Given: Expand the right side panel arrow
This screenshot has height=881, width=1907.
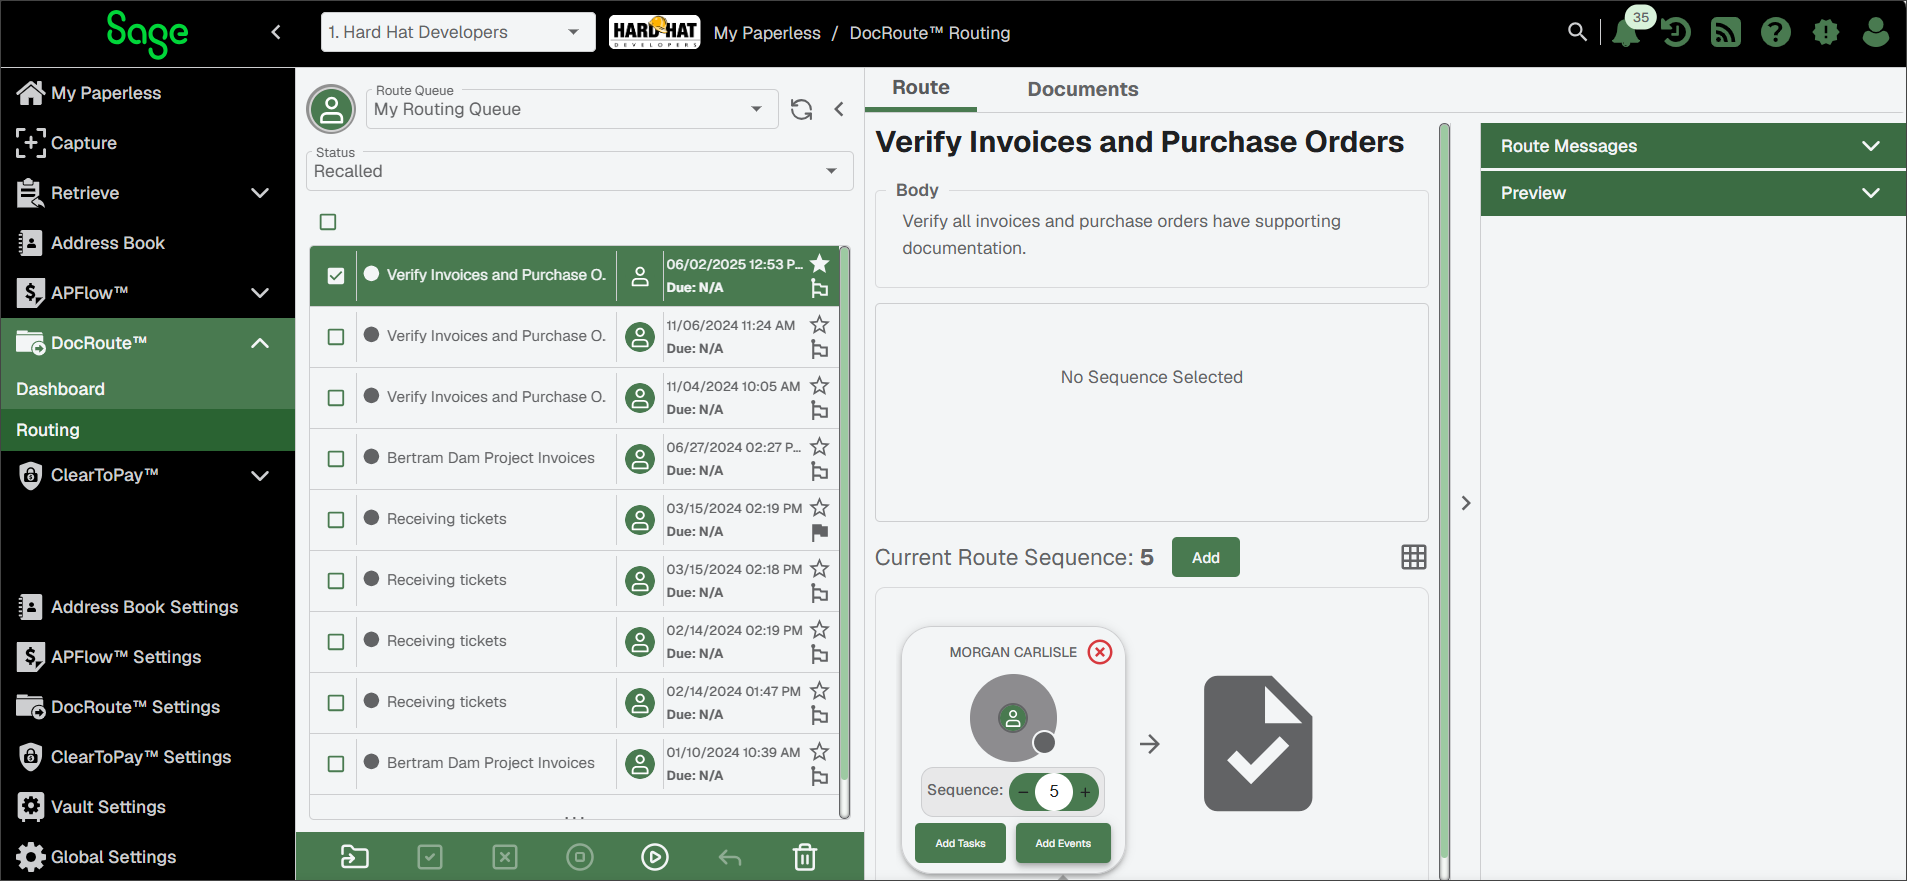Looking at the screenshot, I should pyautogui.click(x=1466, y=503).
